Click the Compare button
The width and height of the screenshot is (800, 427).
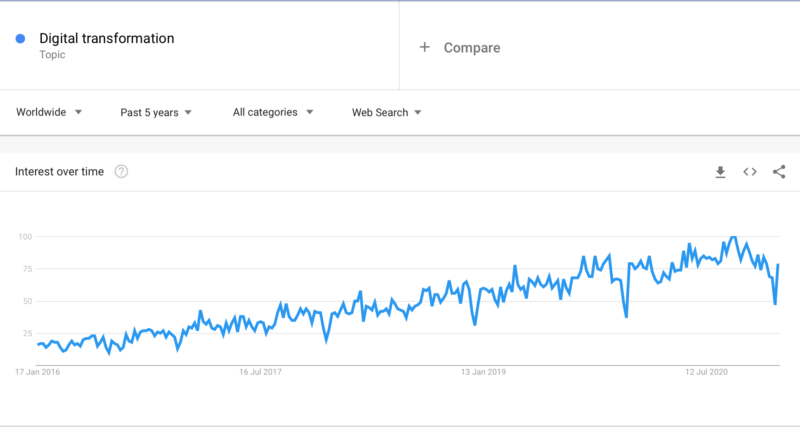[471, 47]
